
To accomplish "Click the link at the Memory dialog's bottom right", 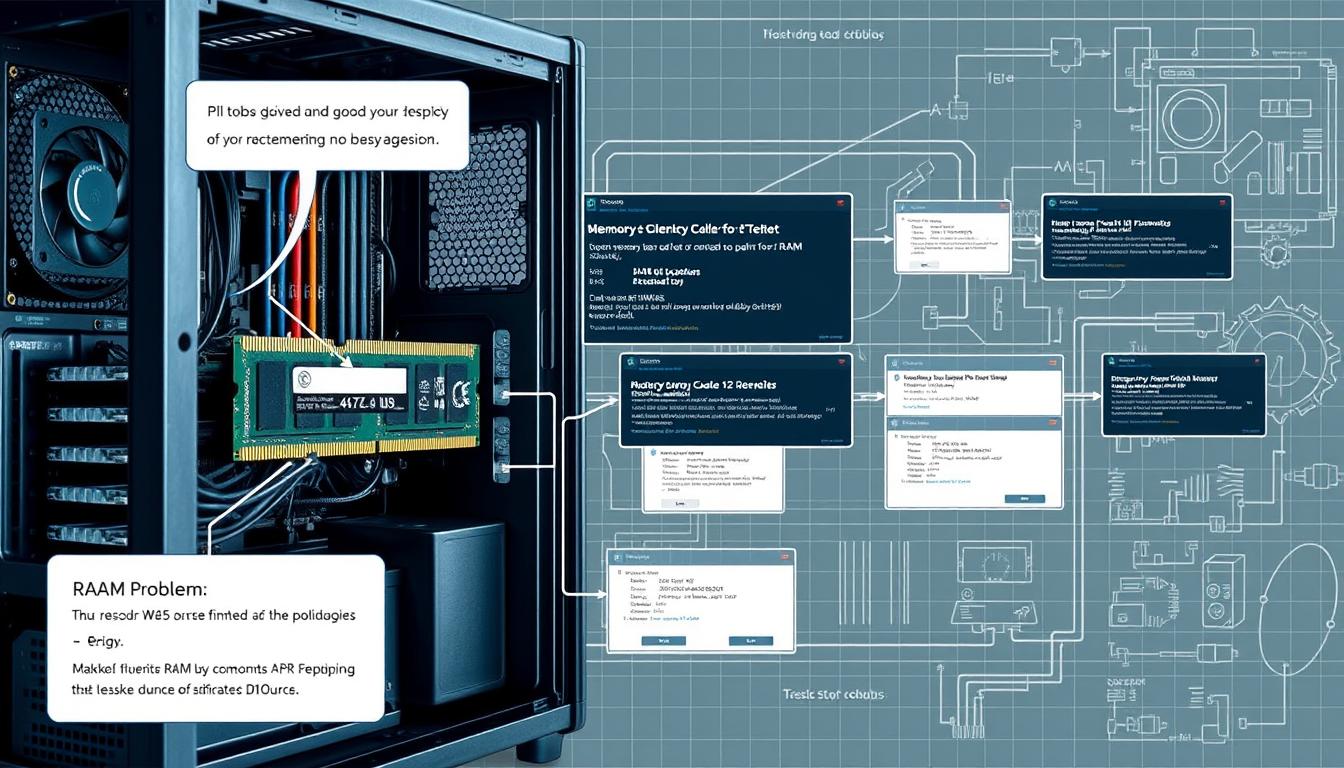I will click(x=828, y=337).
